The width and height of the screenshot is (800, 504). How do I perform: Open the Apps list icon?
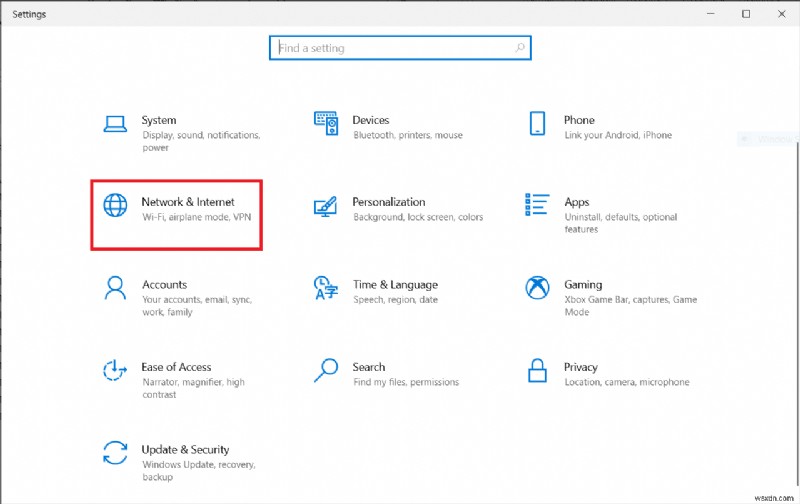(x=537, y=206)
